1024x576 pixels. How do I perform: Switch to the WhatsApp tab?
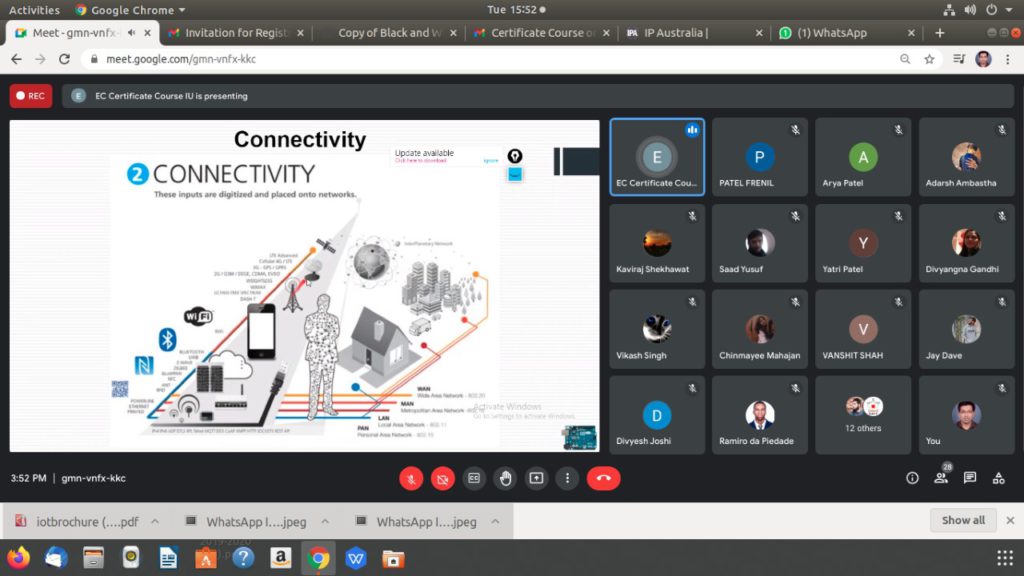tap(839, 33)
